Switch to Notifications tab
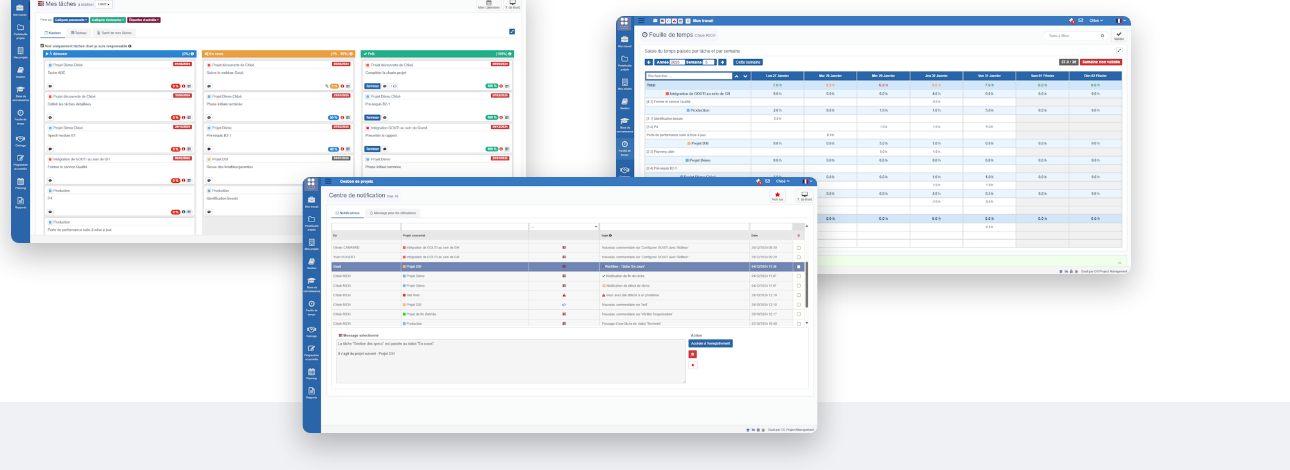The width and height of the screenshot is (1290, 470). (347, 213)
